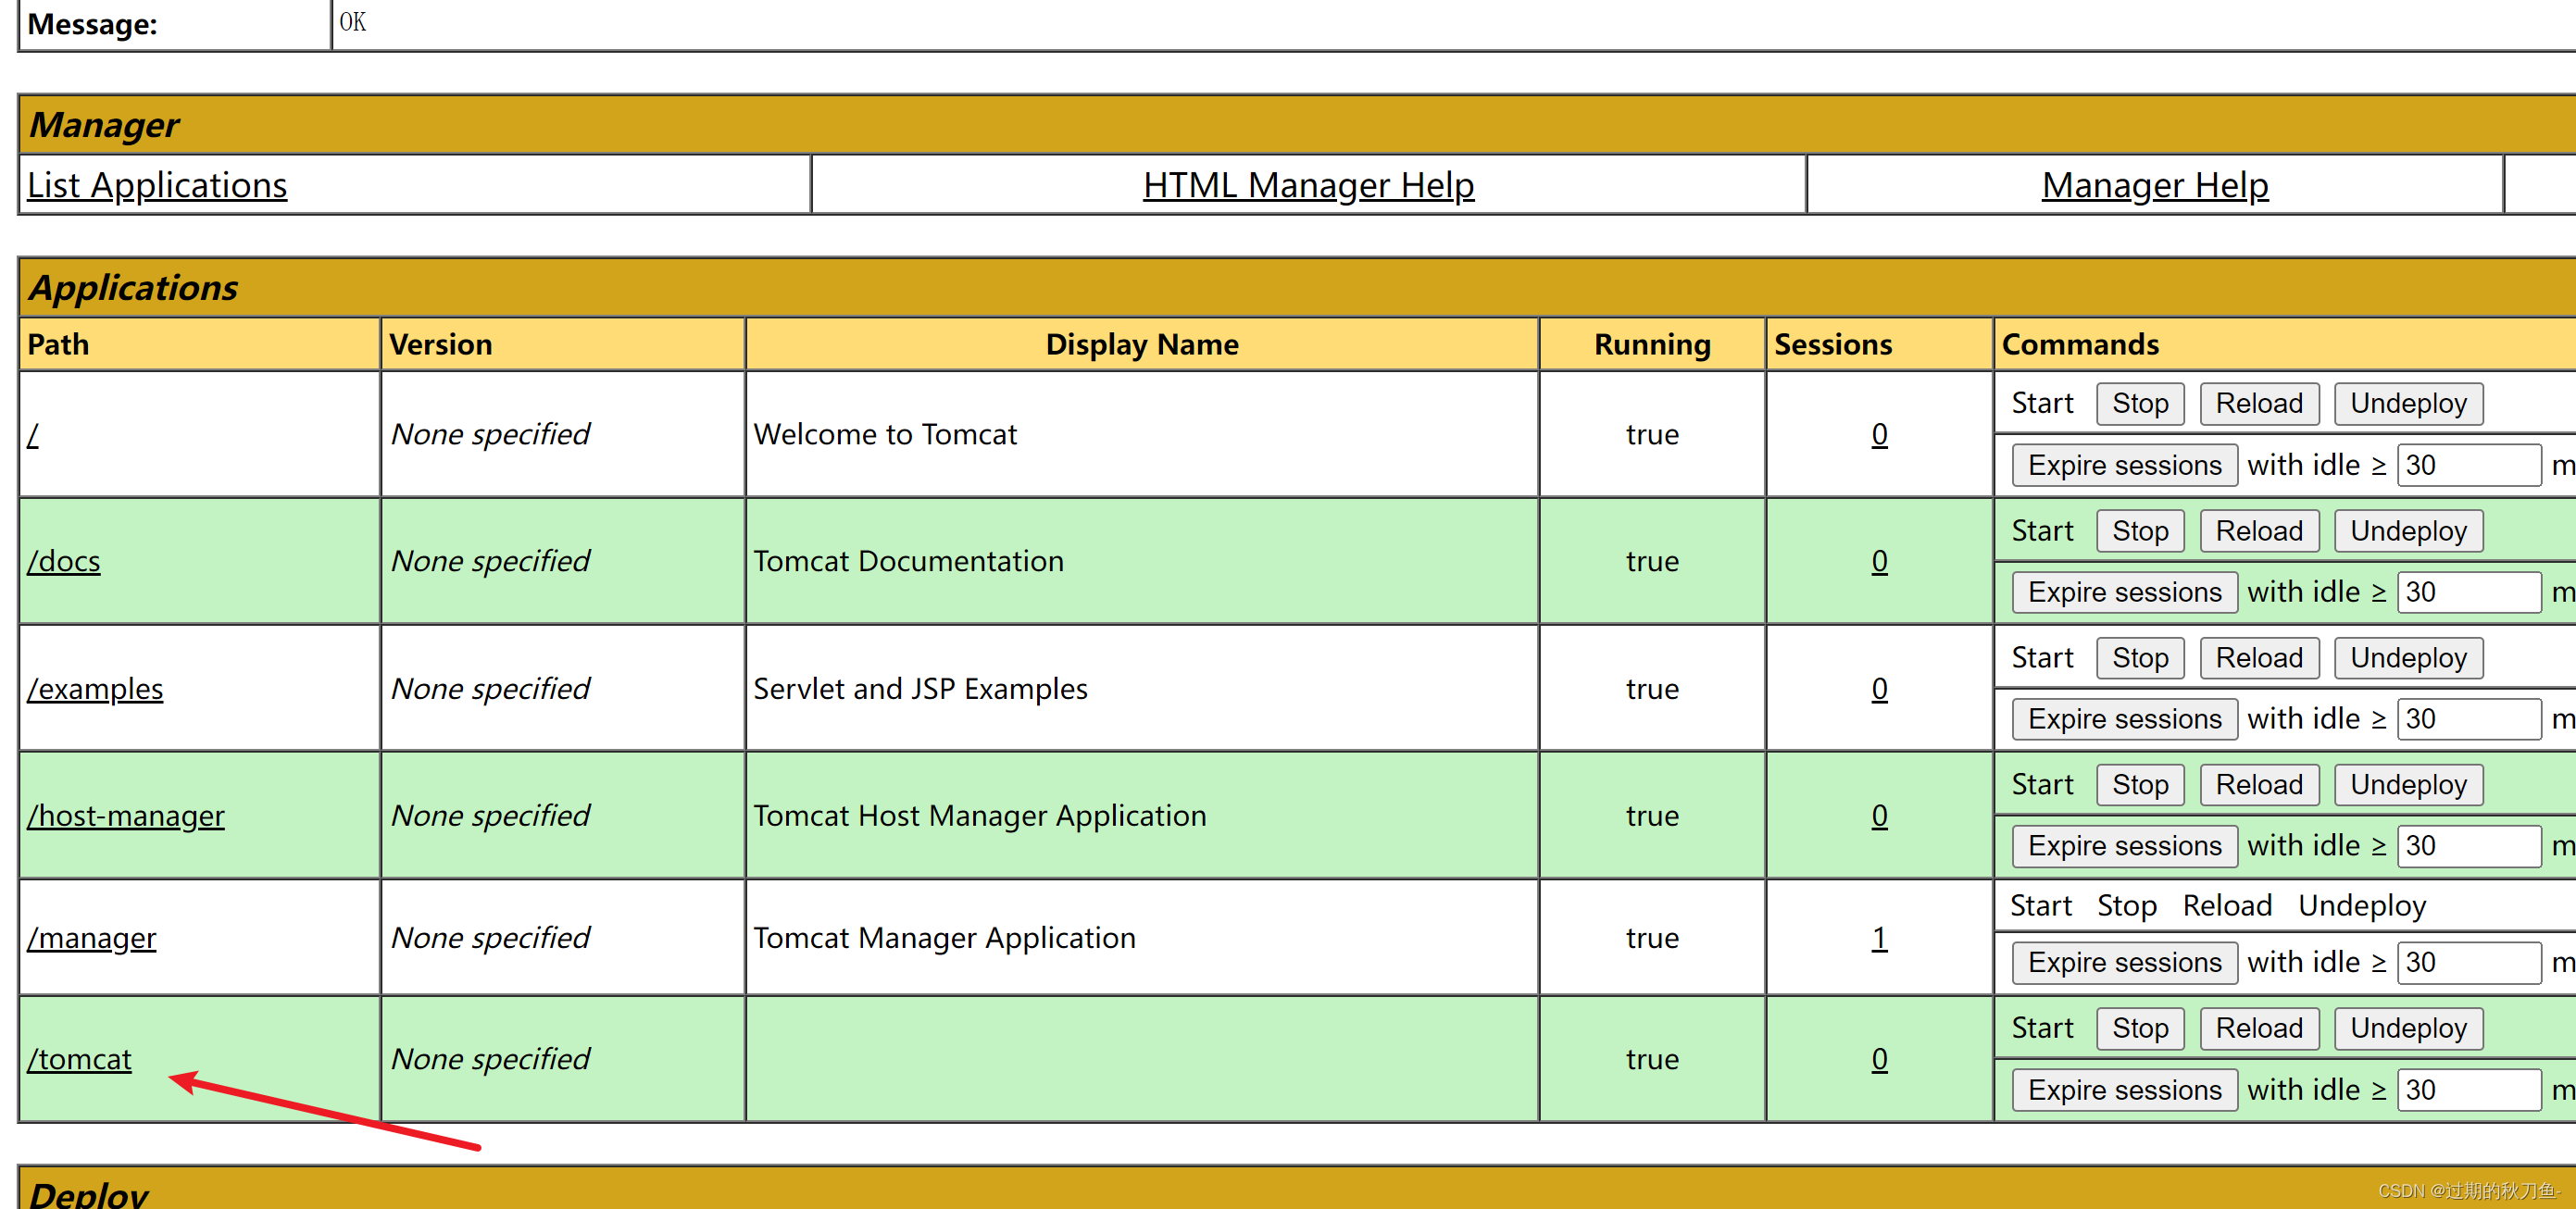This screenshot has height=1209, width=2576.
Task: Open the /docs path link
Action: click(x=64, y=562)
